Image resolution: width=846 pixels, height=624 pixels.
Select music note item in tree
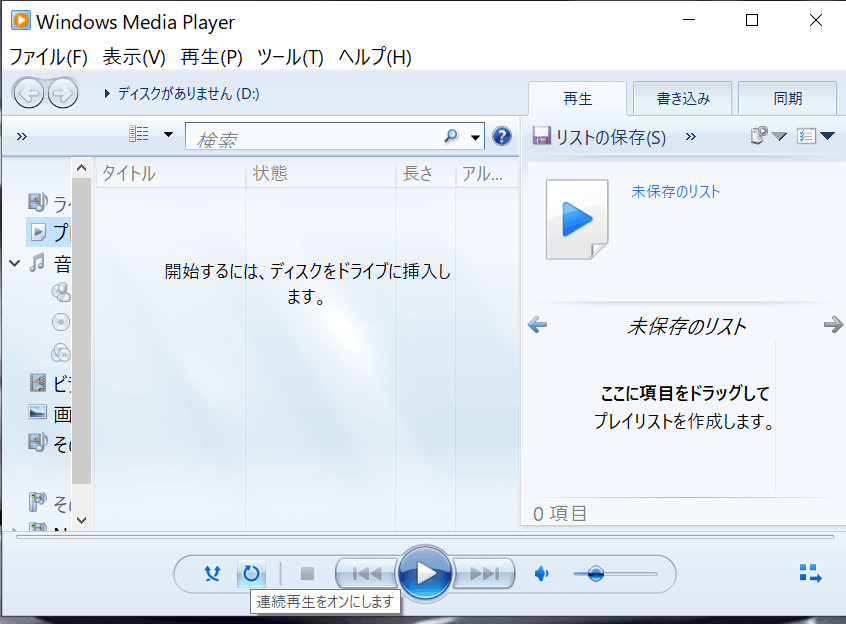pos(50,264)
